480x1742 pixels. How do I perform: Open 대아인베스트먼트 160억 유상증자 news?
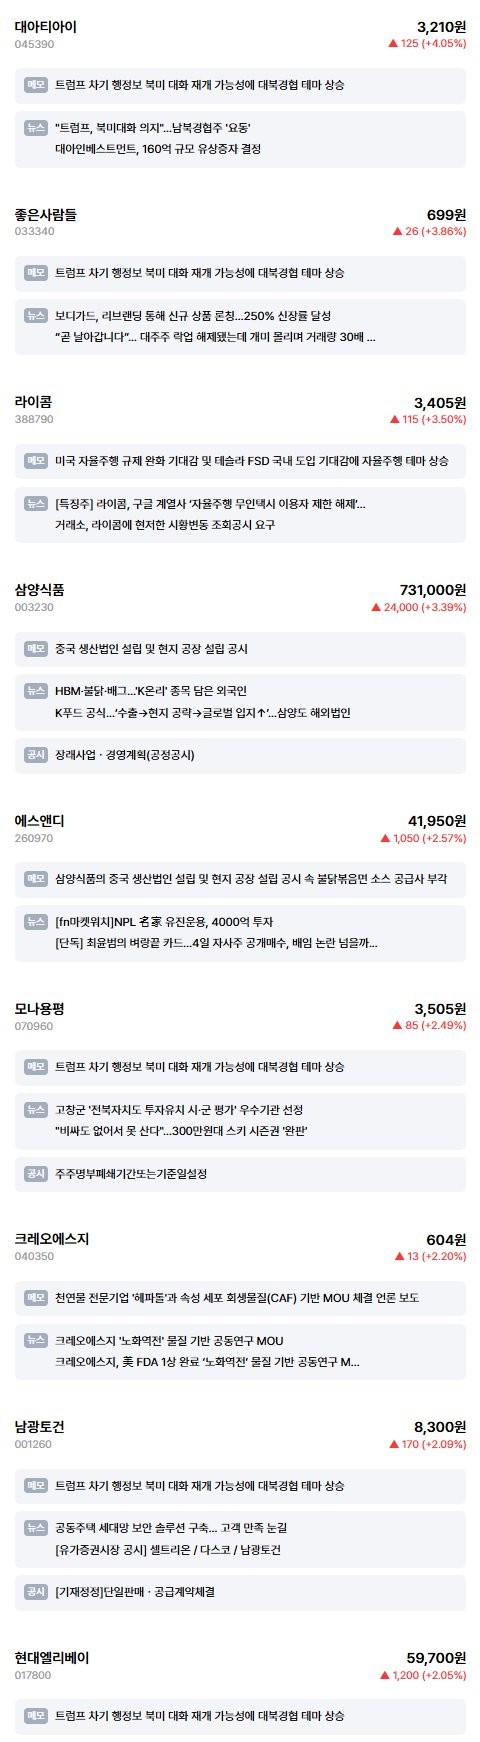click(158, 149)
